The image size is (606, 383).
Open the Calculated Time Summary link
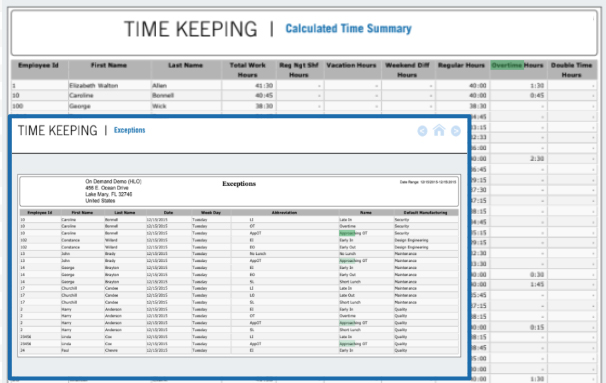[348, 29]
